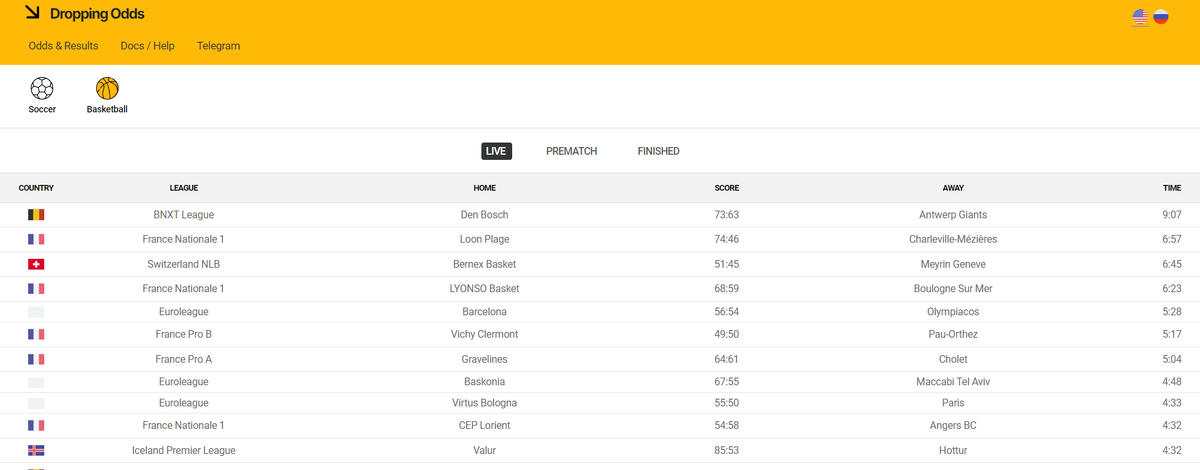Click Cholet team name

[x=953, y=360]
